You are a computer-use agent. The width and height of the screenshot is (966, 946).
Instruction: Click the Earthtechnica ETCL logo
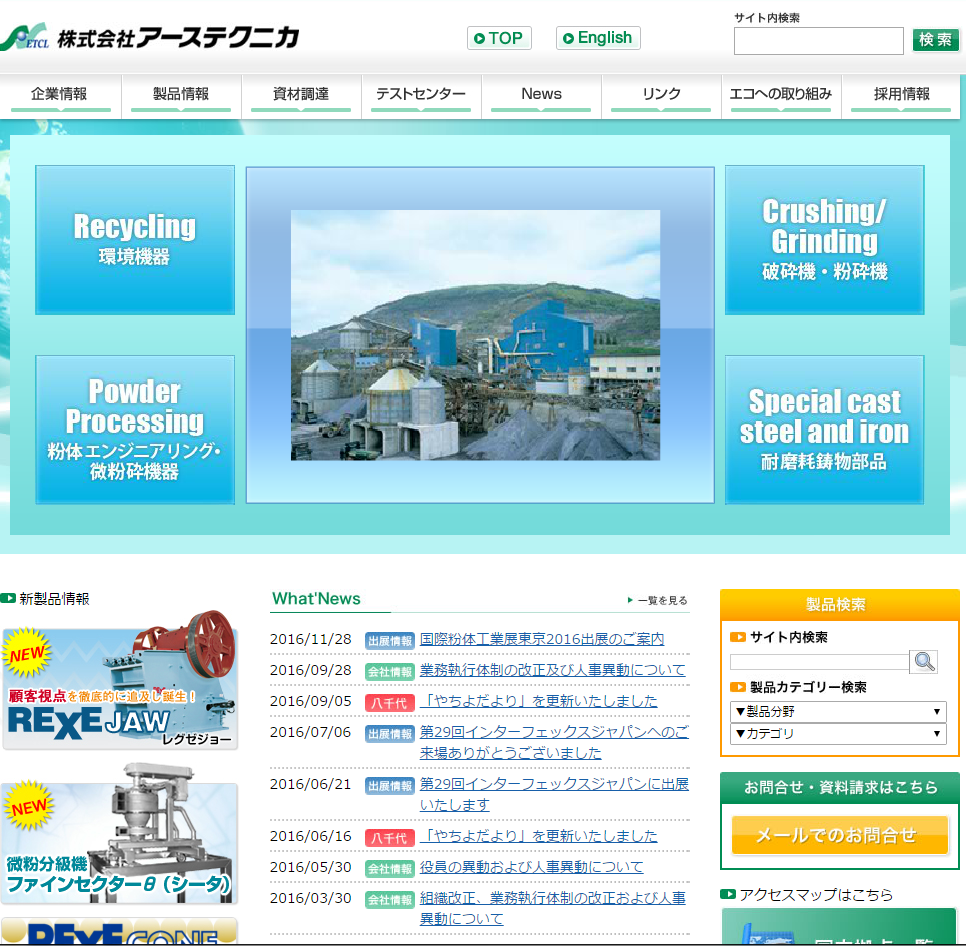click(150, 38)
